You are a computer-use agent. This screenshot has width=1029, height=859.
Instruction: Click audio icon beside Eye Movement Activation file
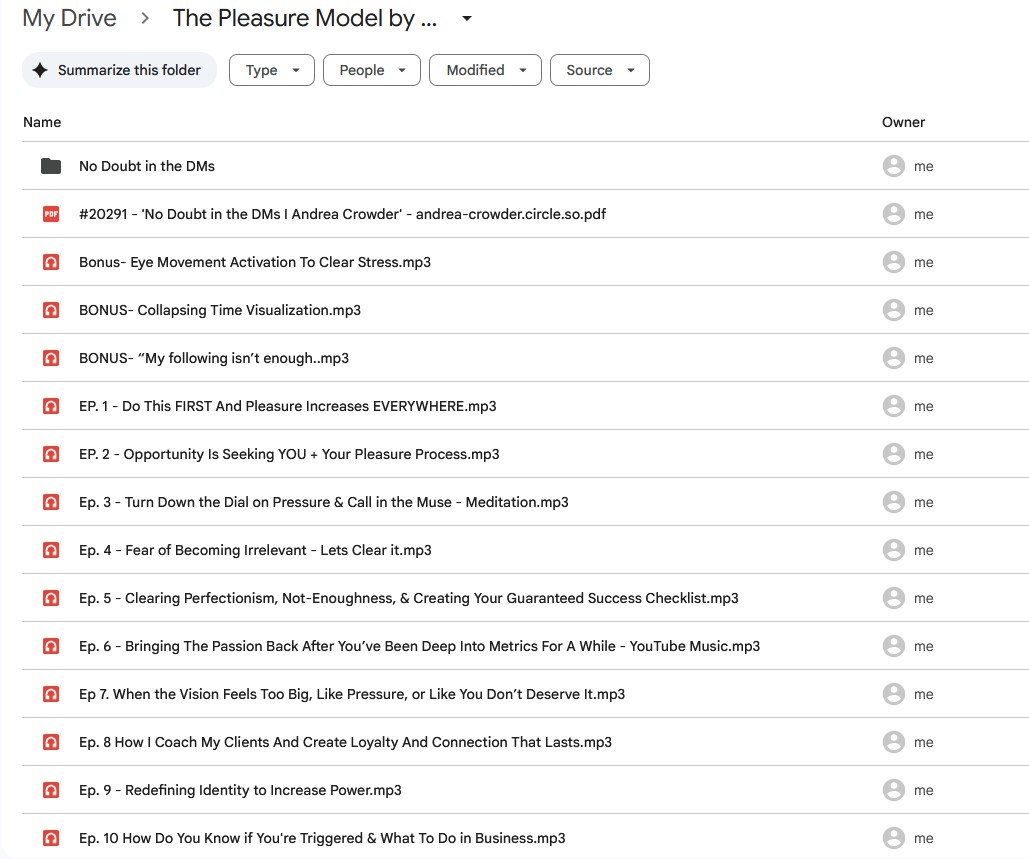pos(51,262)
